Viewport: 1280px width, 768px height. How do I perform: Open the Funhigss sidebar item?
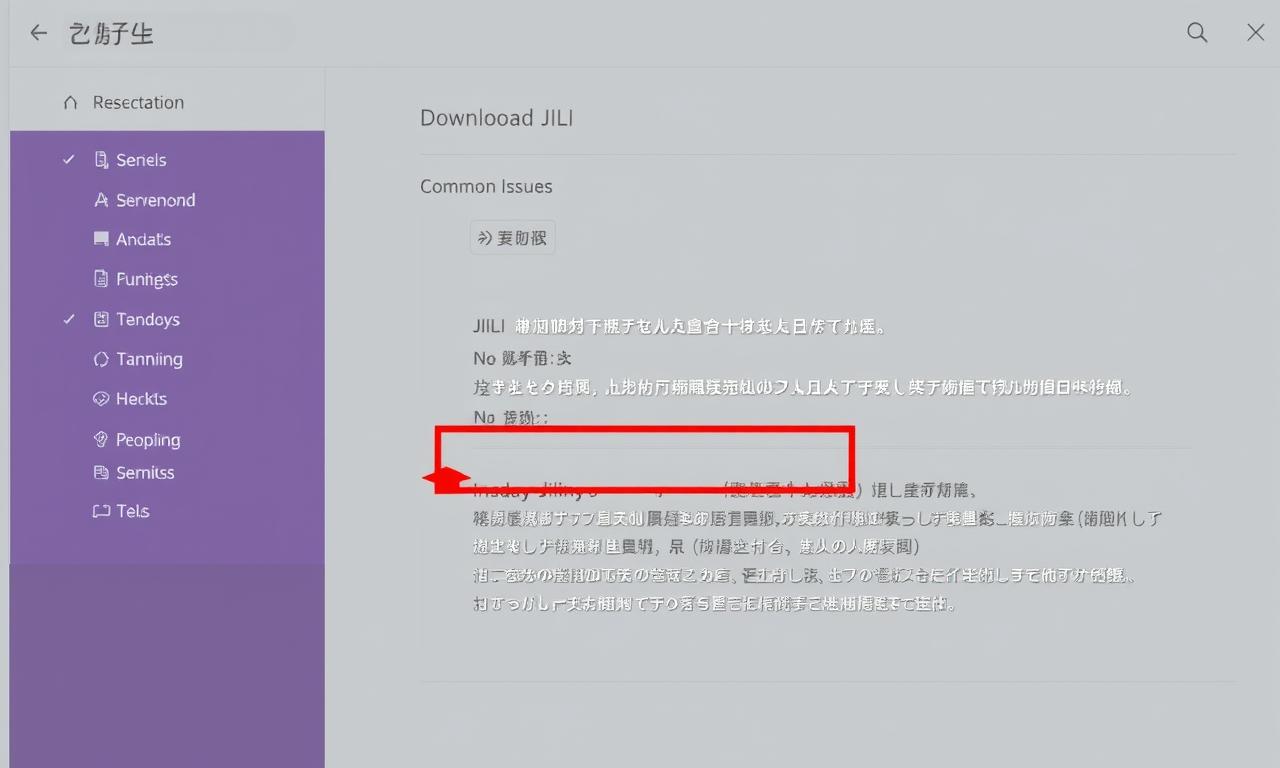[147, 279]
